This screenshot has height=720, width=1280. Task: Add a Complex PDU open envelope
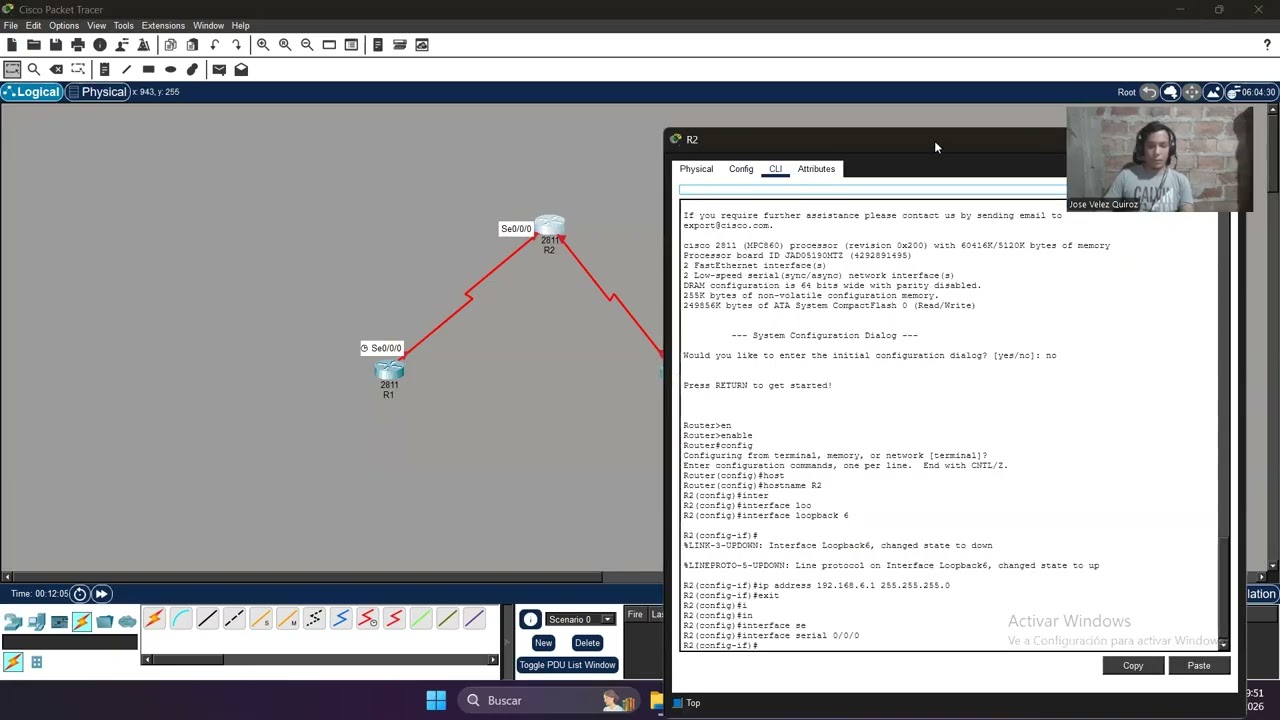[241, 69]
